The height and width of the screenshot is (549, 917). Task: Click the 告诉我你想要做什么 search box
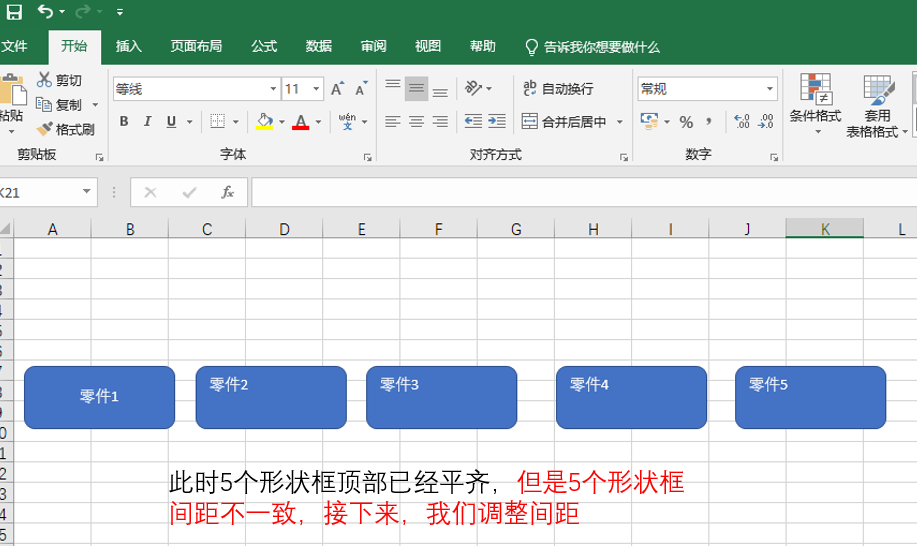pyautogui.click(x=592, y=47)
